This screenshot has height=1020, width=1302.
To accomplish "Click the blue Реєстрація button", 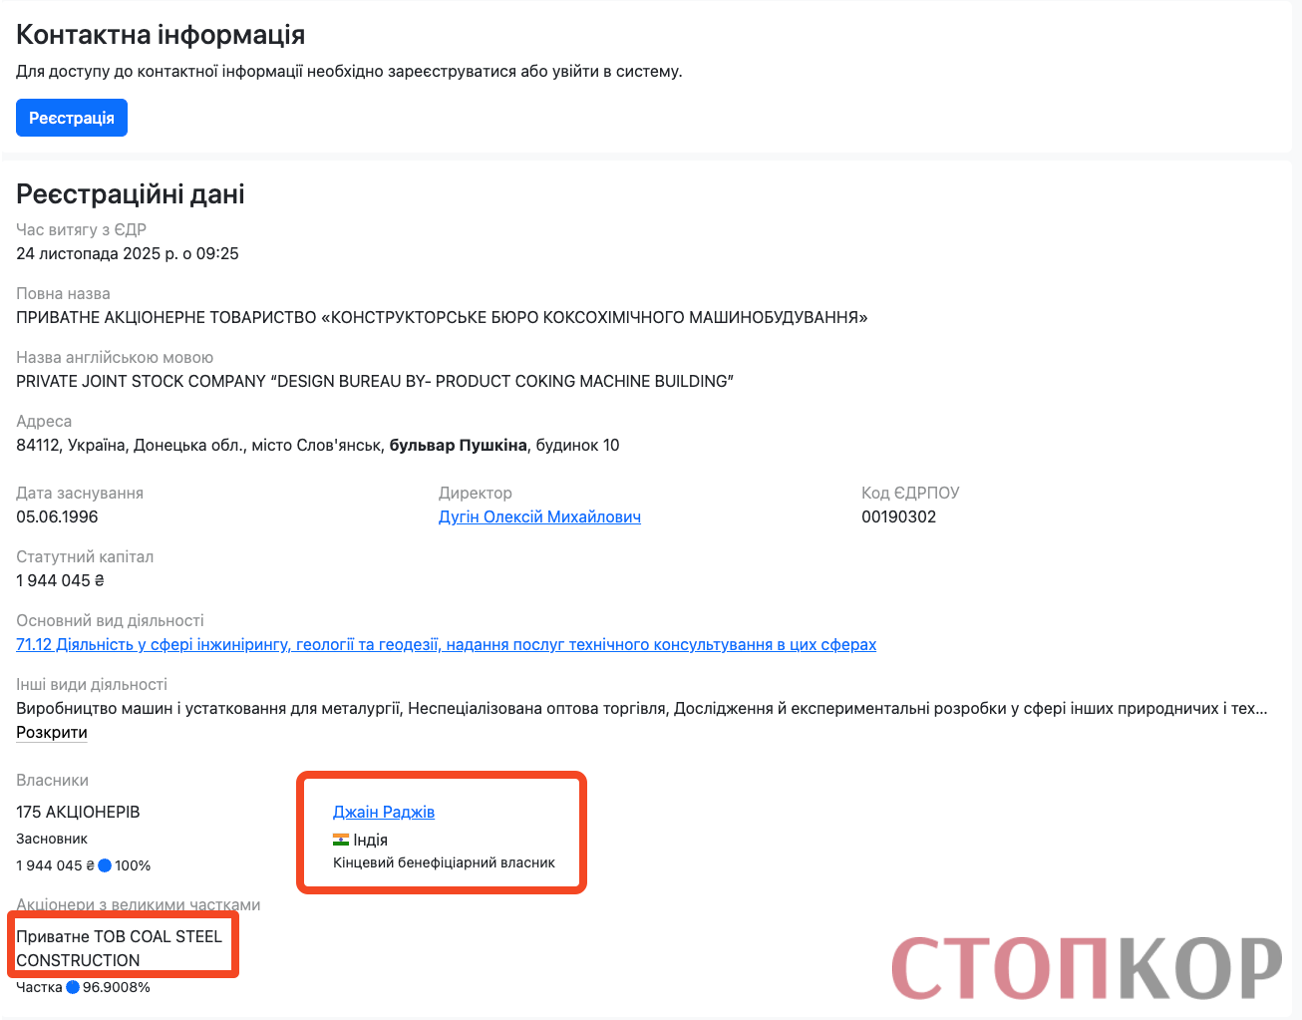I will [x=71, y=117].
